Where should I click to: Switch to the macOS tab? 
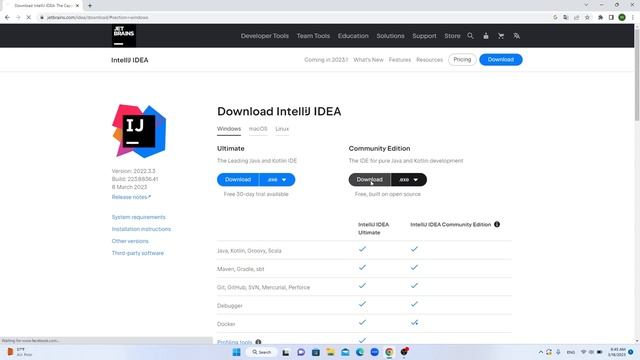point(258,129)
